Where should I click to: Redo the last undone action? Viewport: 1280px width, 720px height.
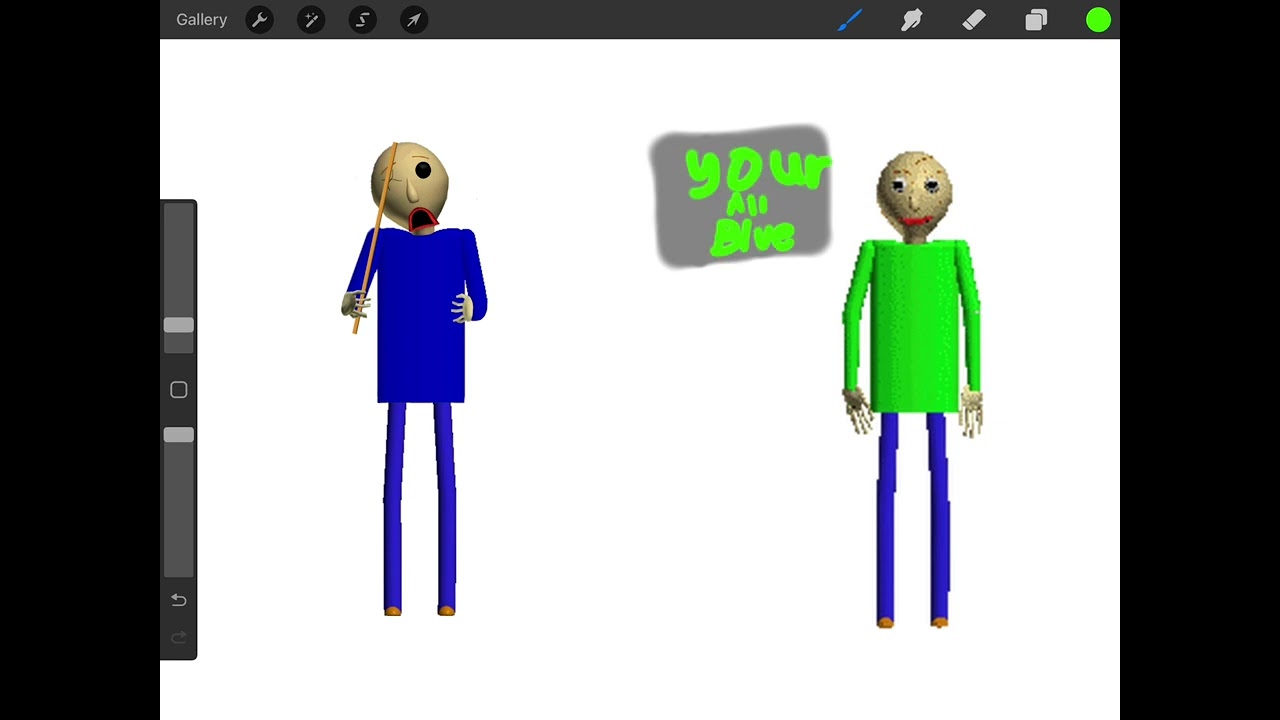tap(179, 638)
